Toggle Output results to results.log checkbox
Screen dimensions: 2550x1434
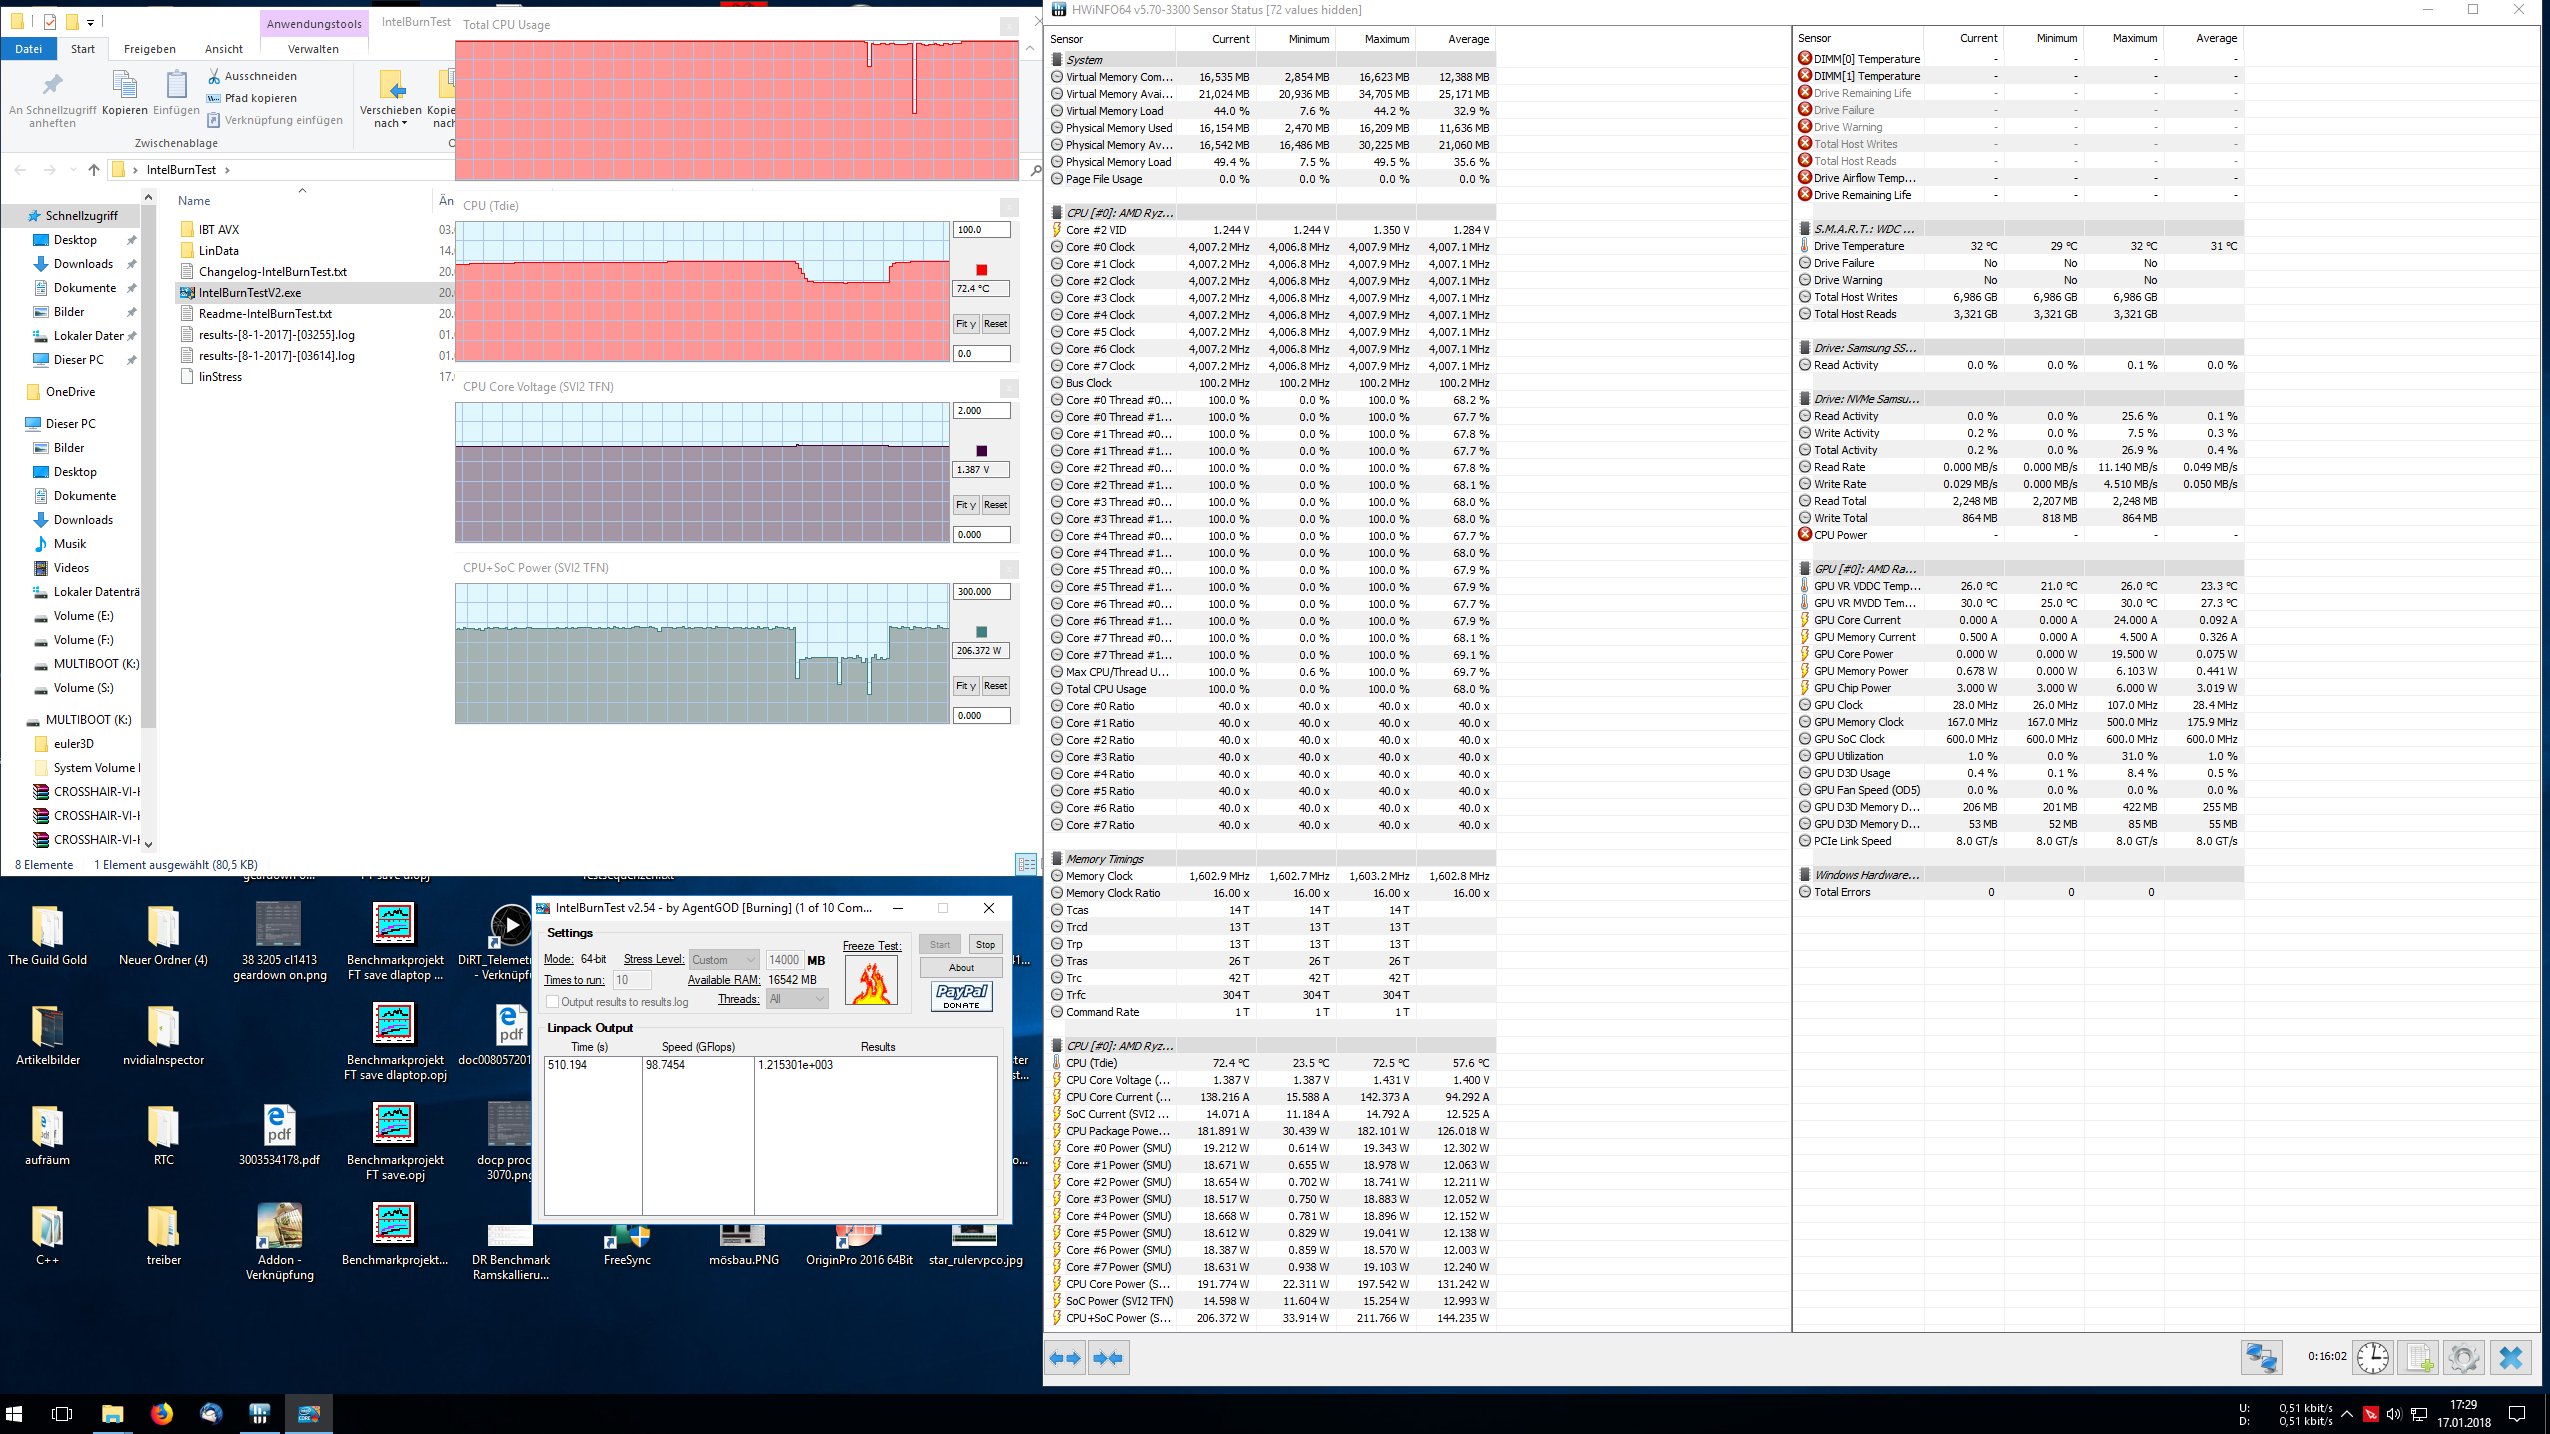pos(552,1002)
